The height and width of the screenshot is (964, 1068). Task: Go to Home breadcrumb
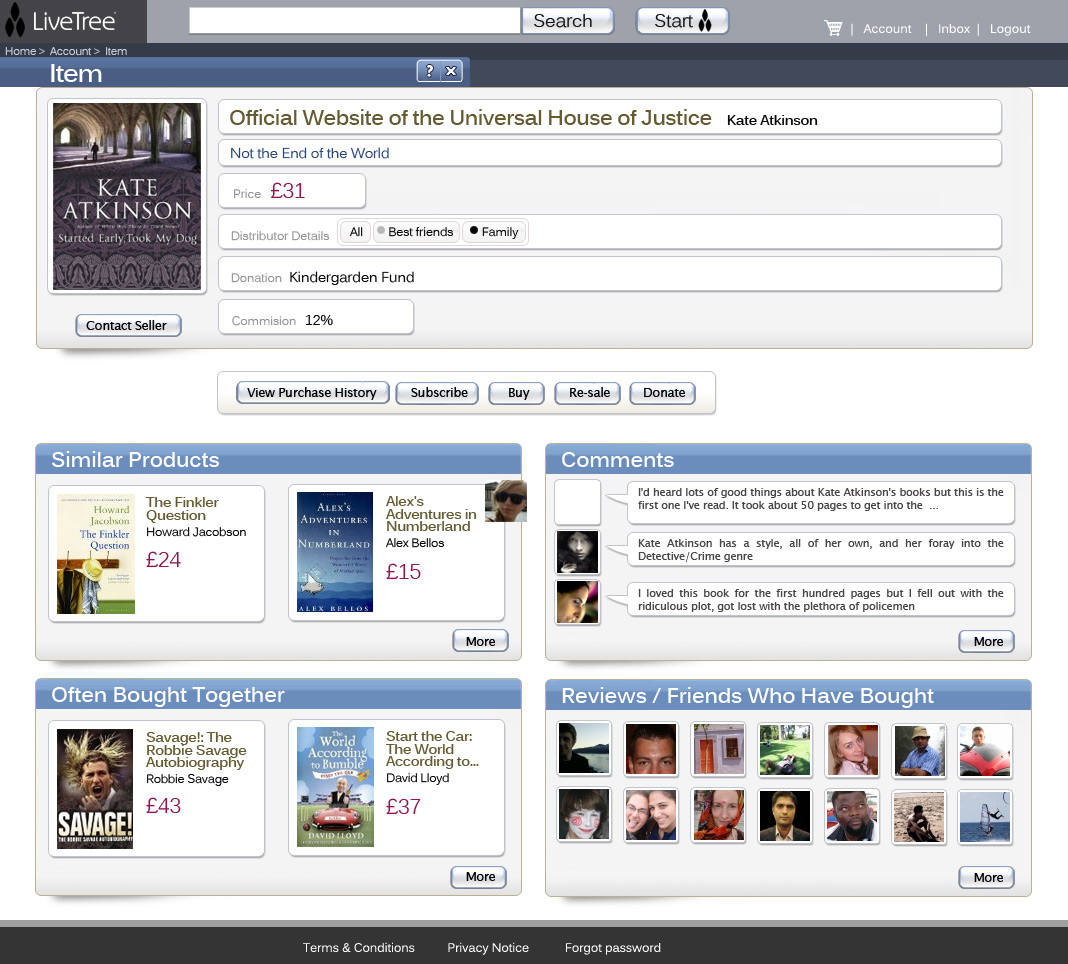click(20, 51)
